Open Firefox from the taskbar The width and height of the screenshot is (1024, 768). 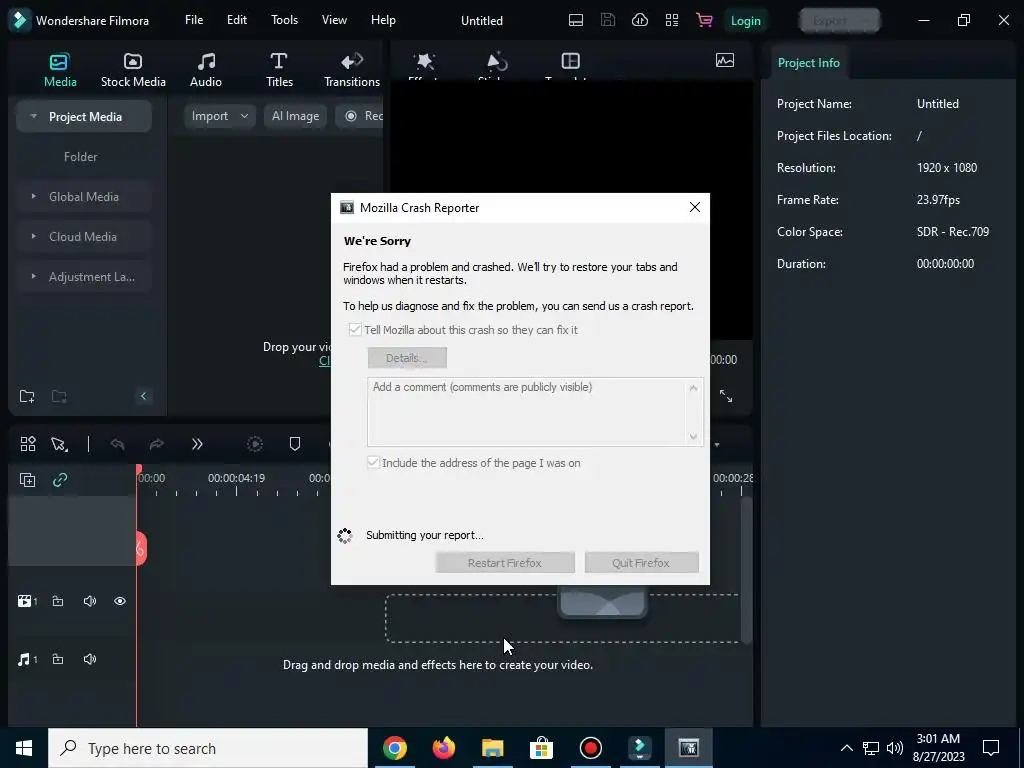[444, 748]
